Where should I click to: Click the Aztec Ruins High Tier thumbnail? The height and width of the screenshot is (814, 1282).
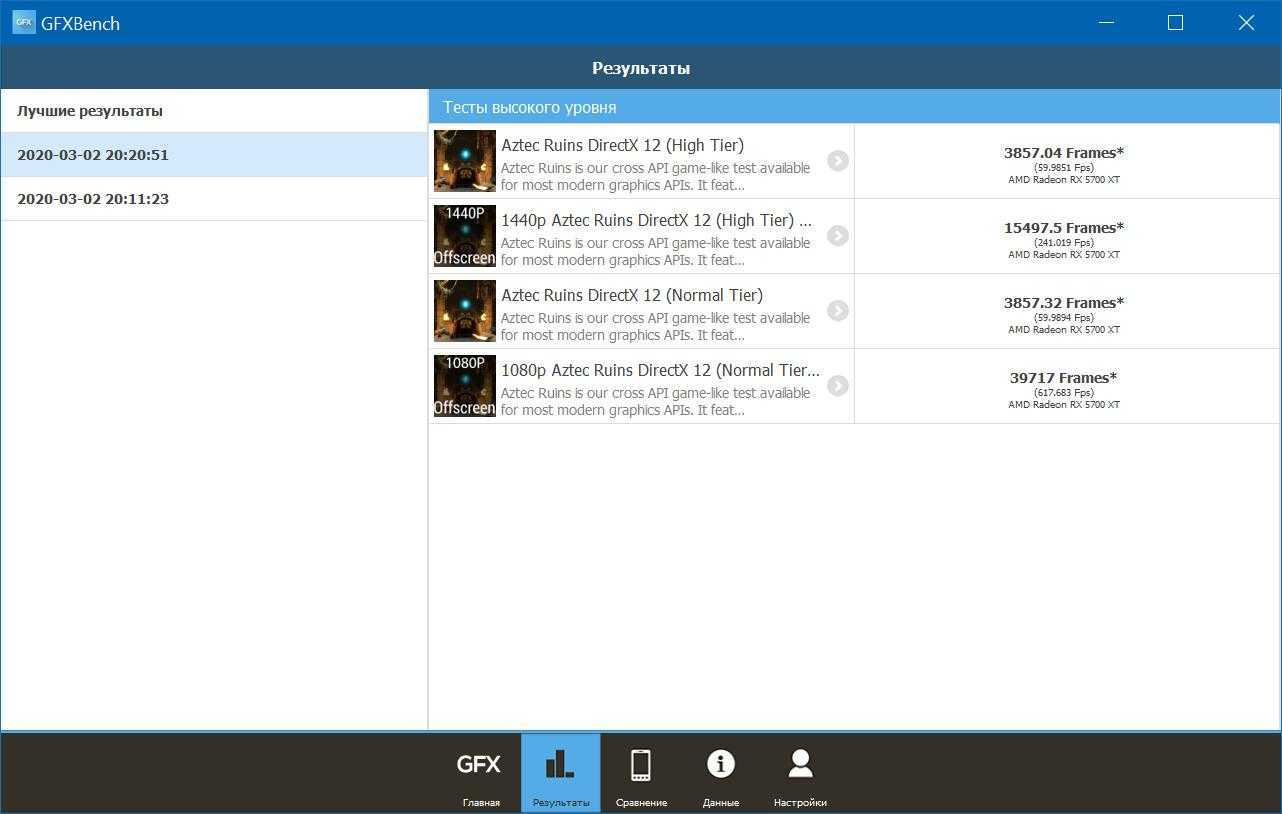tap(465, 161)
